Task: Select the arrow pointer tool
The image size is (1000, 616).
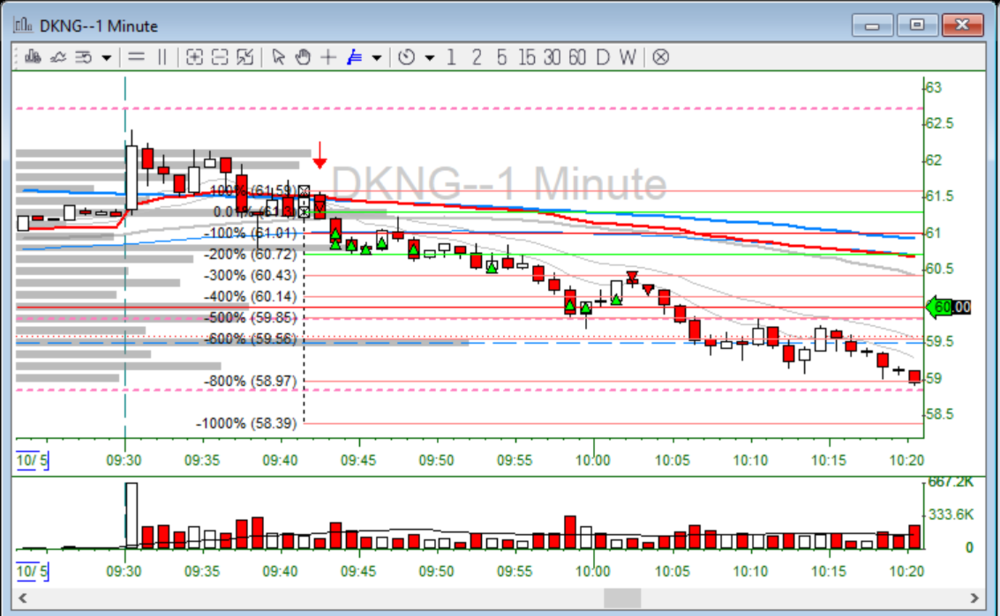Action: (x=278, y=57)
